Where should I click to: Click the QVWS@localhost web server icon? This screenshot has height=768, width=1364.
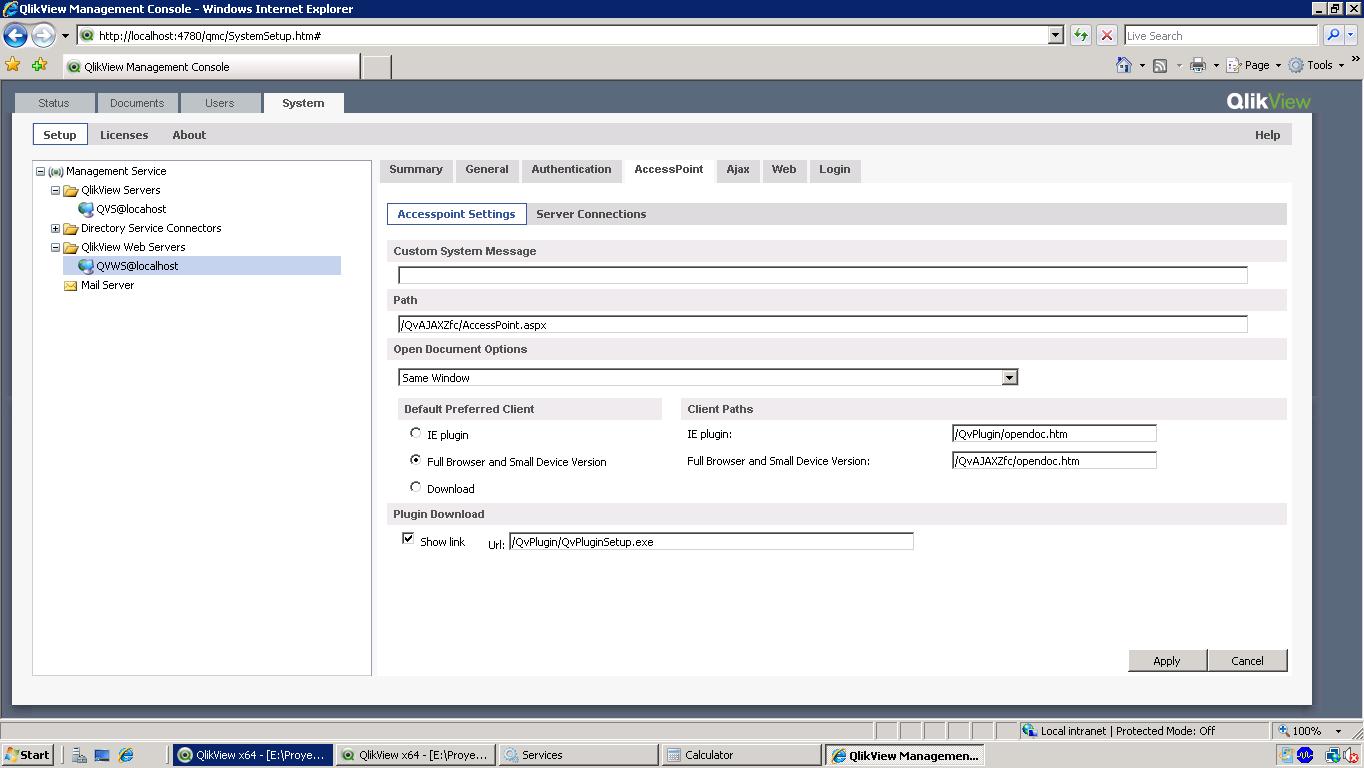(x=86, y=266)
